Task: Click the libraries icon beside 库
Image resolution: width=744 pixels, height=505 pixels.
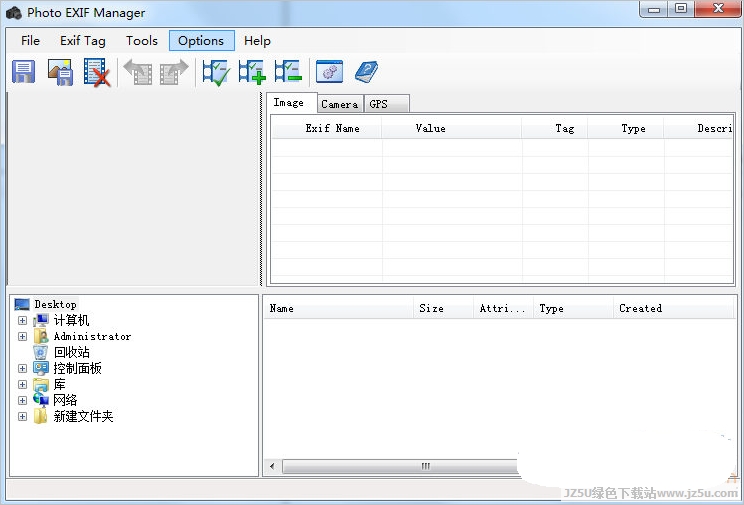Action: (x=41, y=384)
